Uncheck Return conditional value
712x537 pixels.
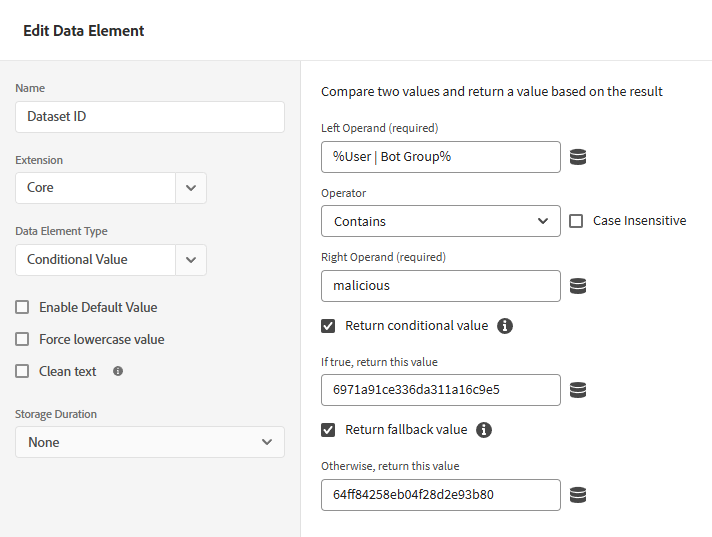pos(328,326)
